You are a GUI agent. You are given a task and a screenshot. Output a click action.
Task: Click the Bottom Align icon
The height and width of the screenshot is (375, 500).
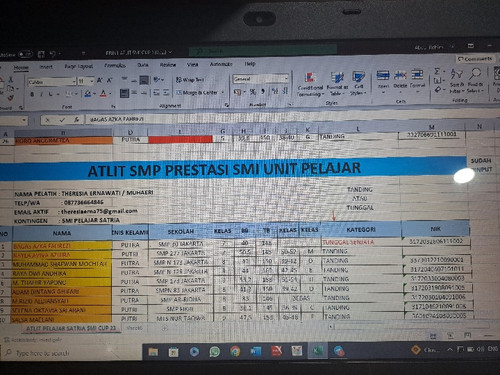(144, 80)
